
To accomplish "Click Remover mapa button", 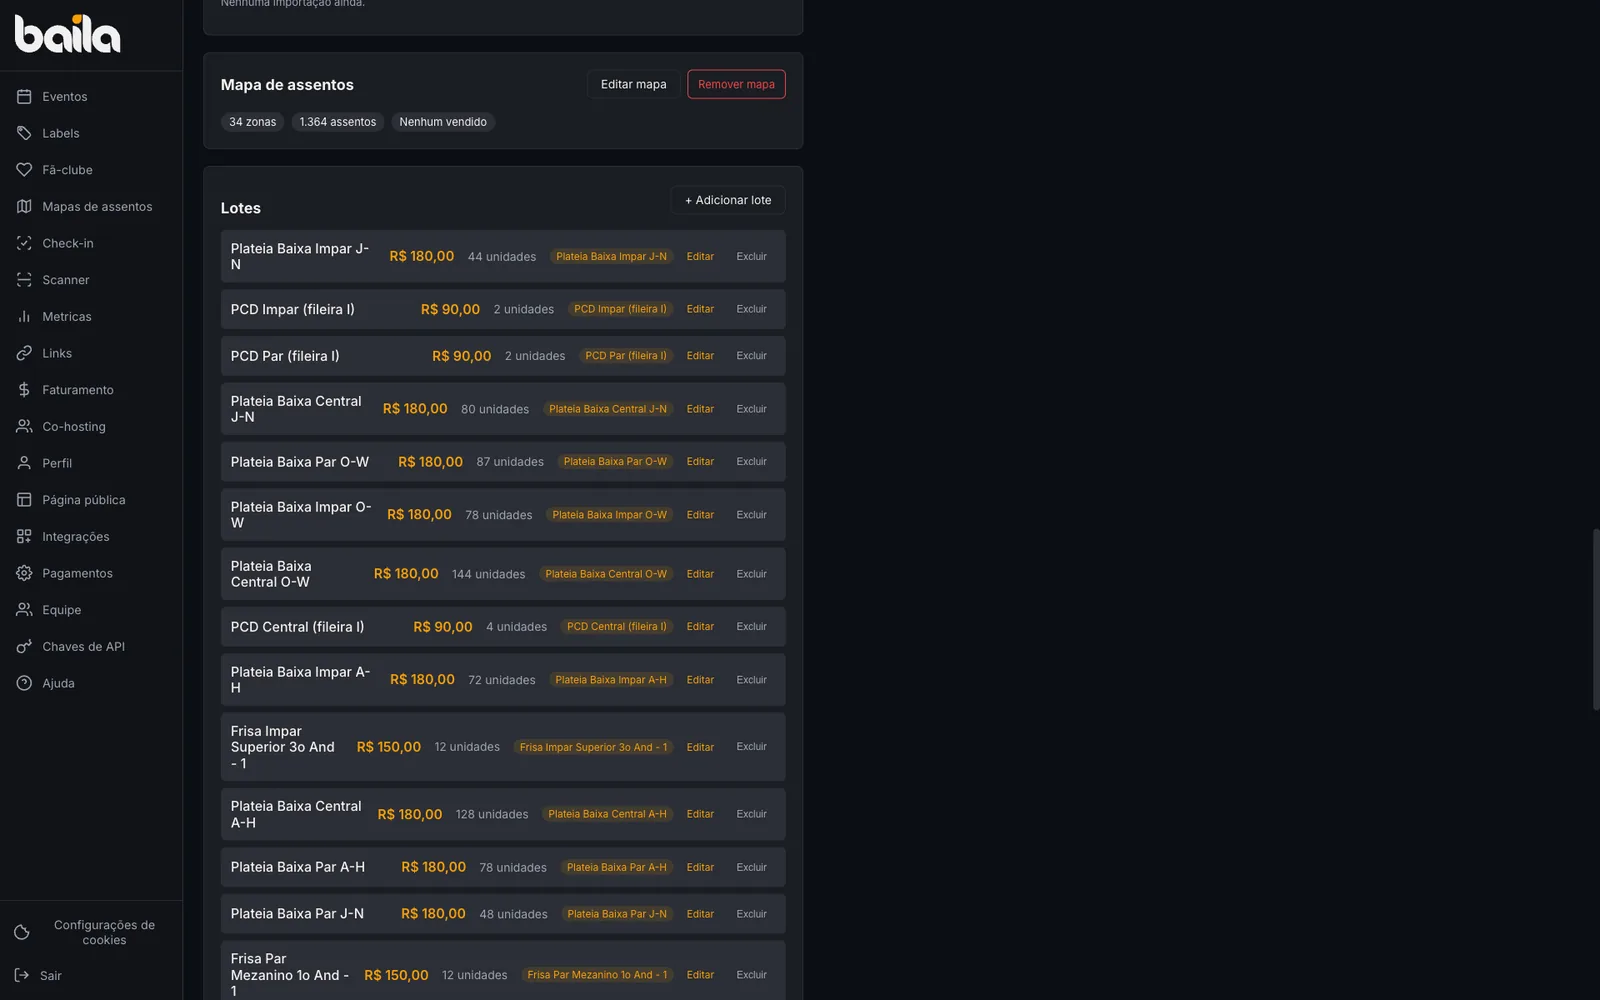I will (x=736, y=84).
